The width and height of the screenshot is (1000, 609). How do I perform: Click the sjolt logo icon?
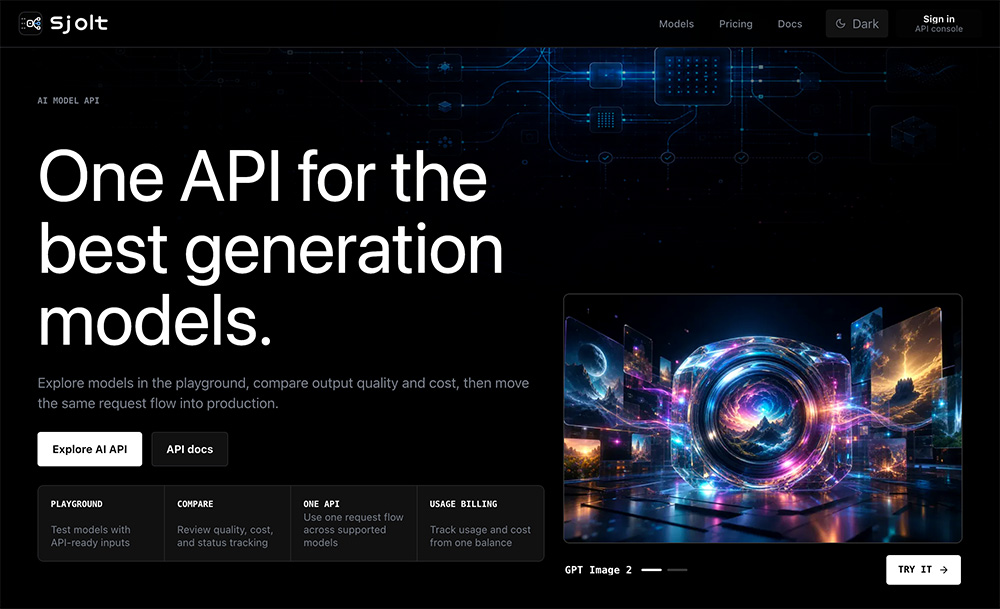tap(31, 24)
